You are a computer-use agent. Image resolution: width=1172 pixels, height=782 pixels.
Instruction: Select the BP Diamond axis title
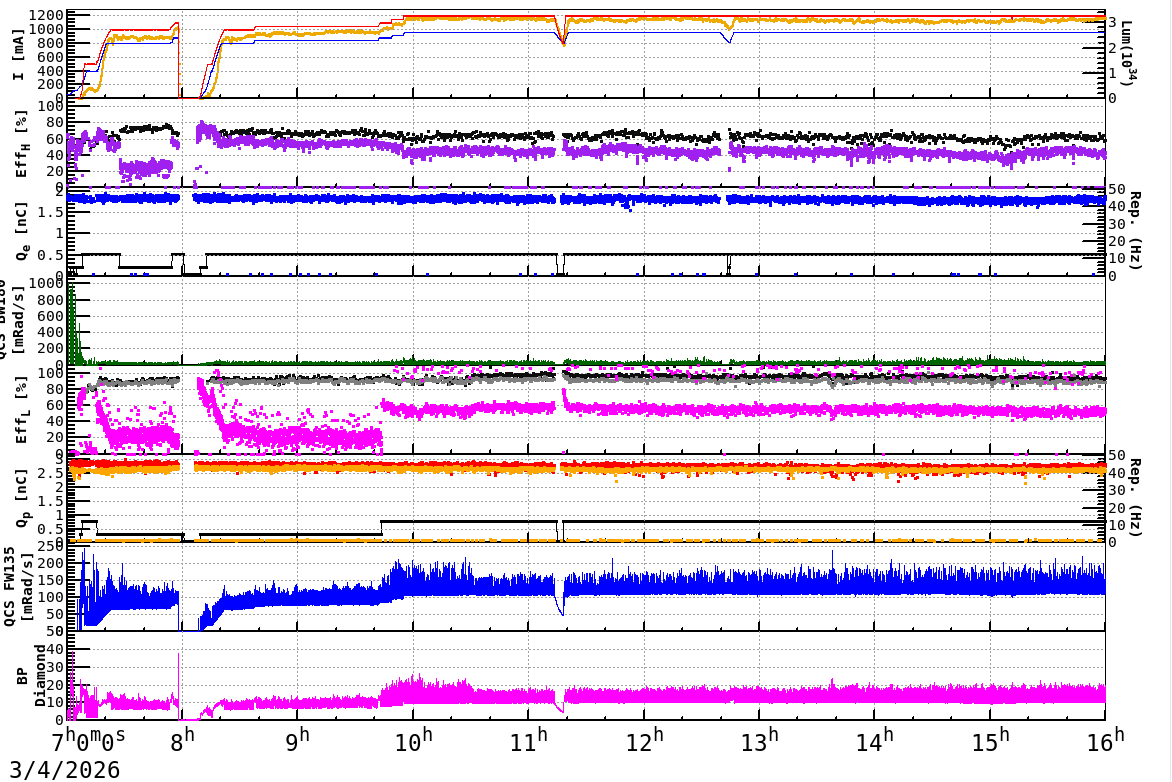(31, 676)
